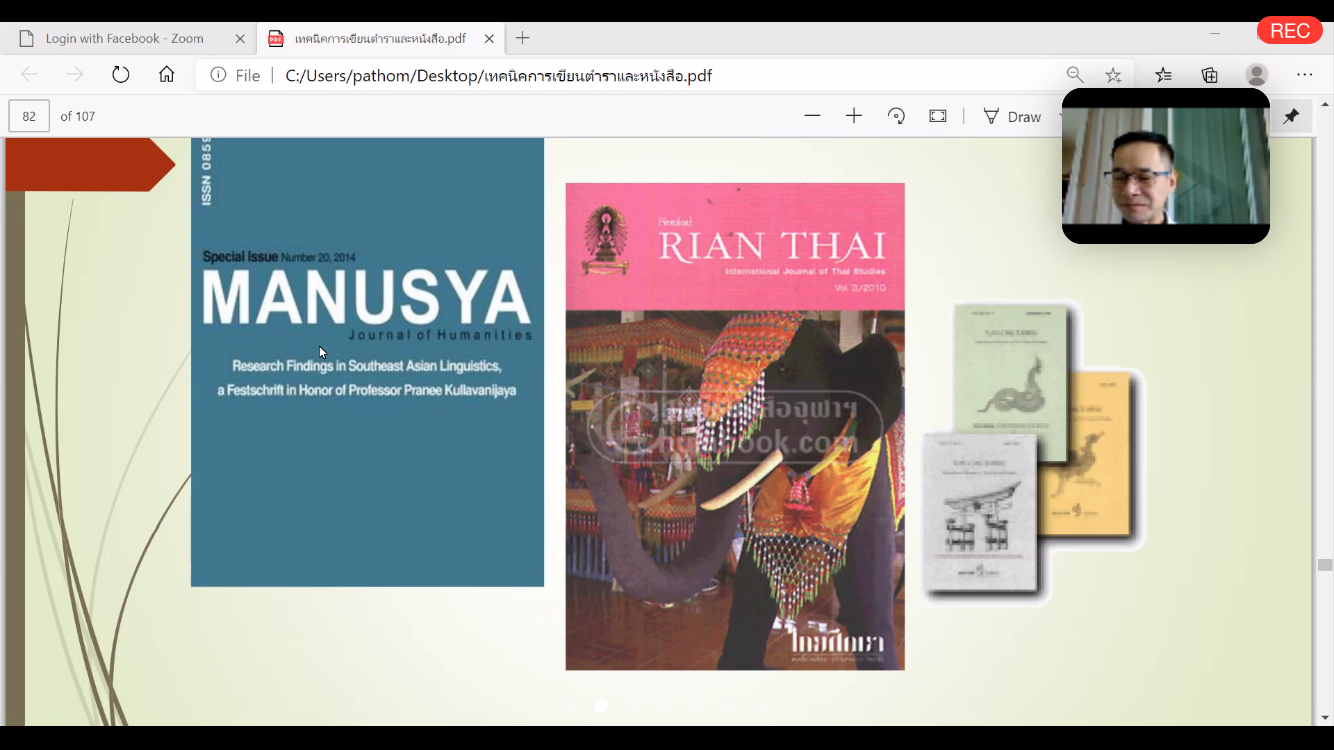
Task: Zoom in the PDF with plus button
Action: coord(854,116)
